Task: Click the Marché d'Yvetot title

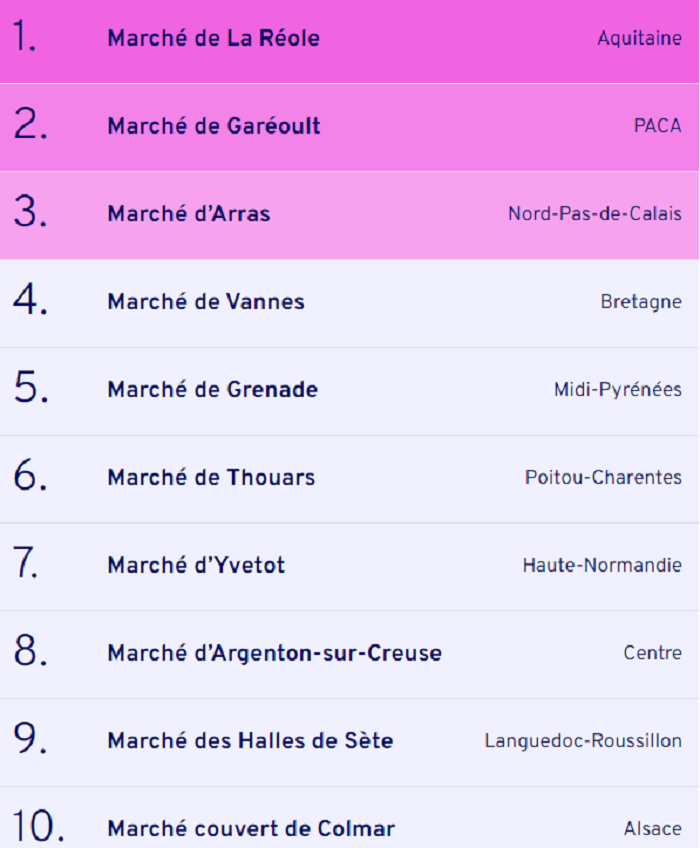Action: tap(196, 565)
